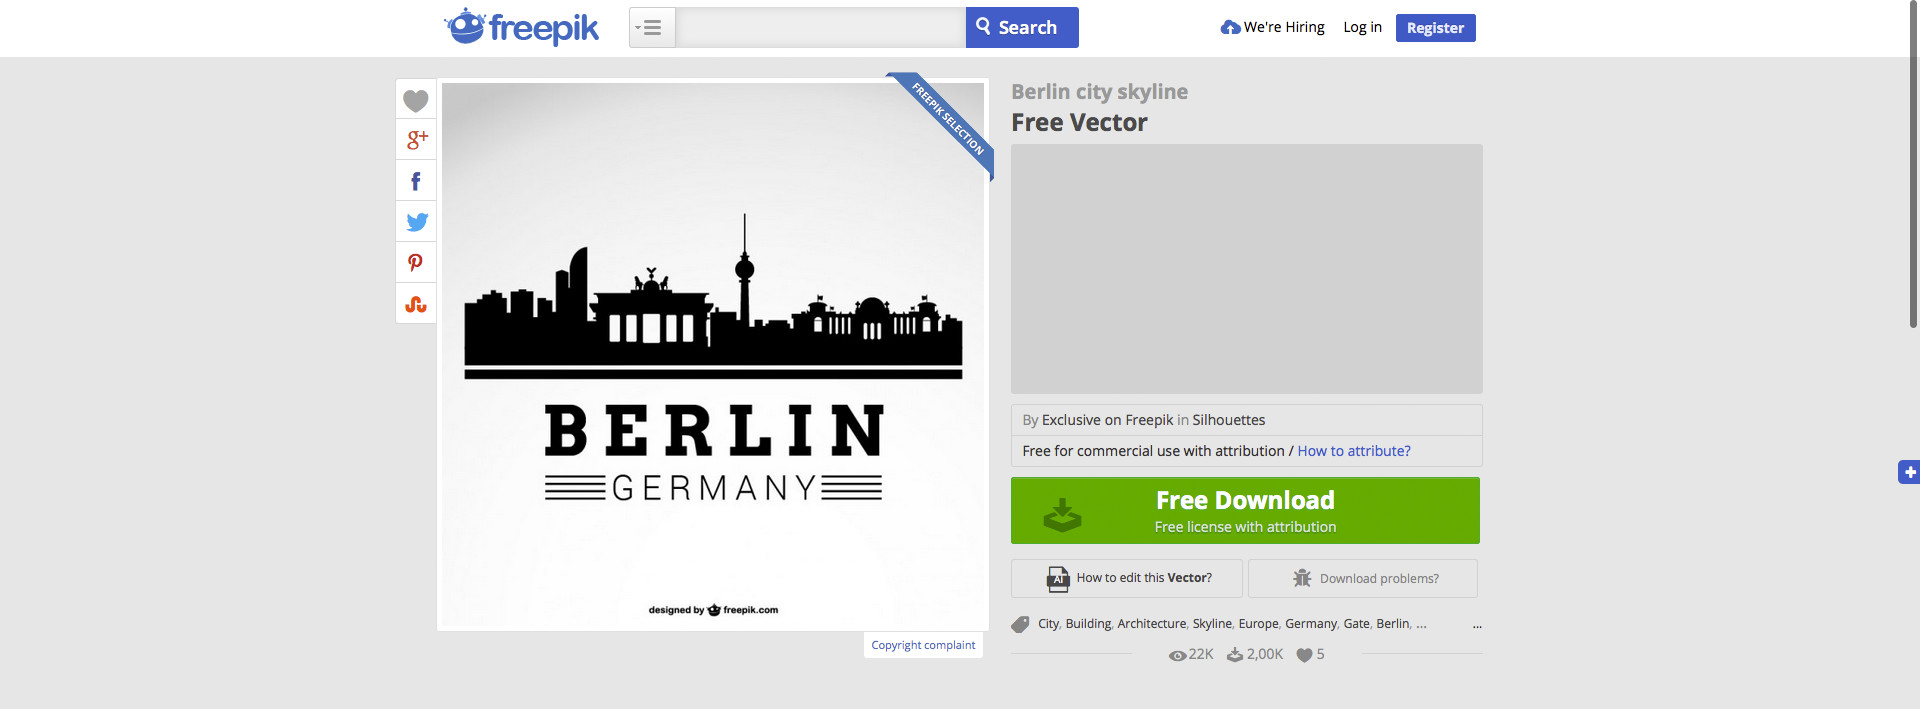Expand the tag list ellipsis
The width and height of the screenshot is (1920, 709).
(1477, 624)
